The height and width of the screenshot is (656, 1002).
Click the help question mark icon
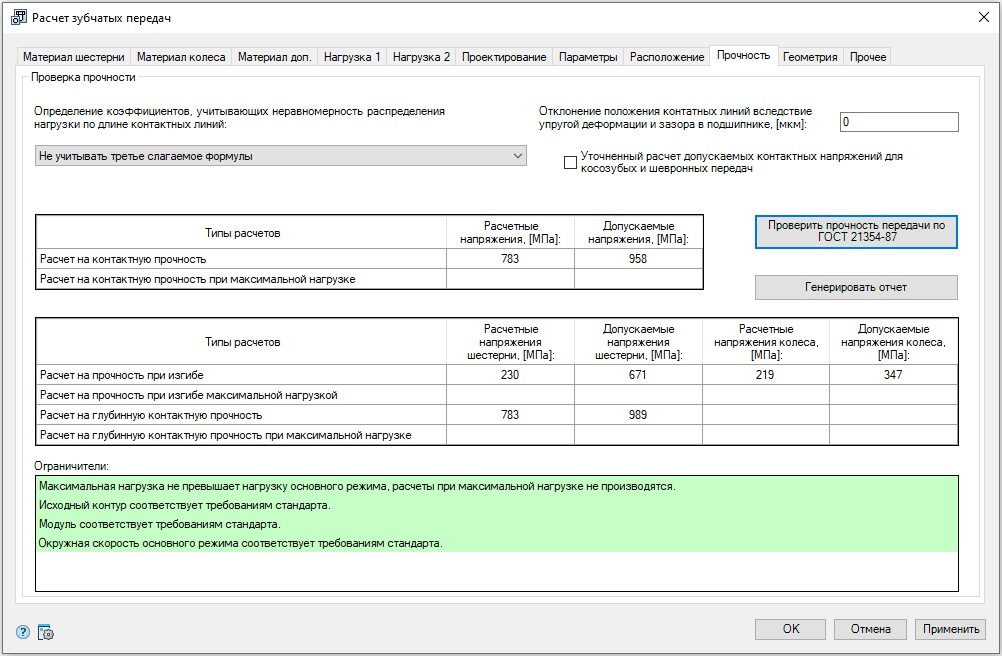(x=24, y=631)
